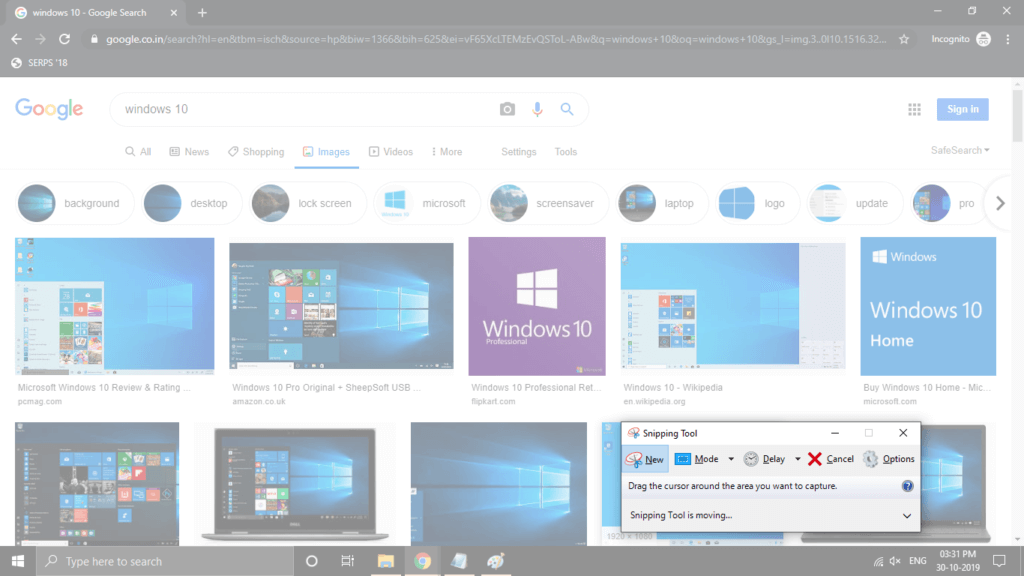Open the Incognito profile icon
The width and height of the screenshot is (1024, 576).
983,39
